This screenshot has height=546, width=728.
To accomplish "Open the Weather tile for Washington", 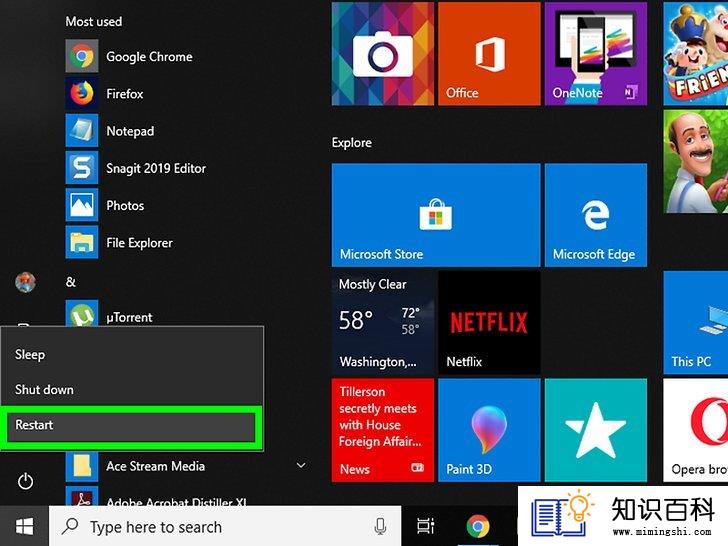I will click(x=383, y=323).
